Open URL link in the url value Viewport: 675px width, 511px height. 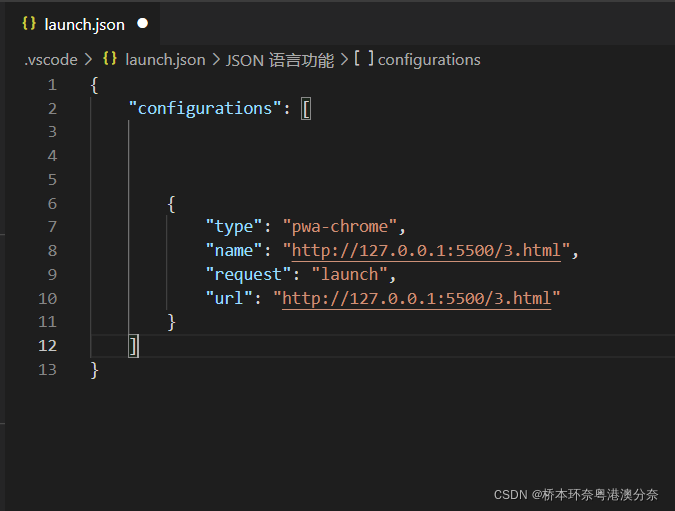(417, 298)
